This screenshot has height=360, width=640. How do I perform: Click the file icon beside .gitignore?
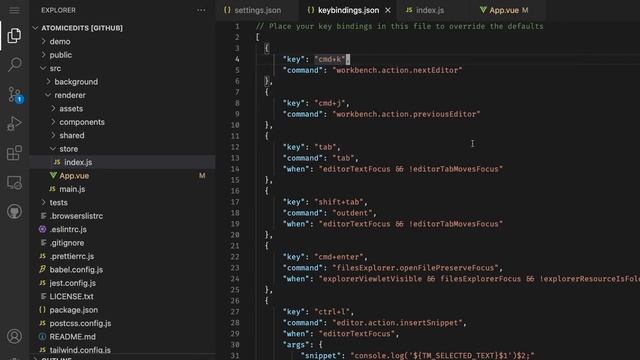[x=43, y=242]
